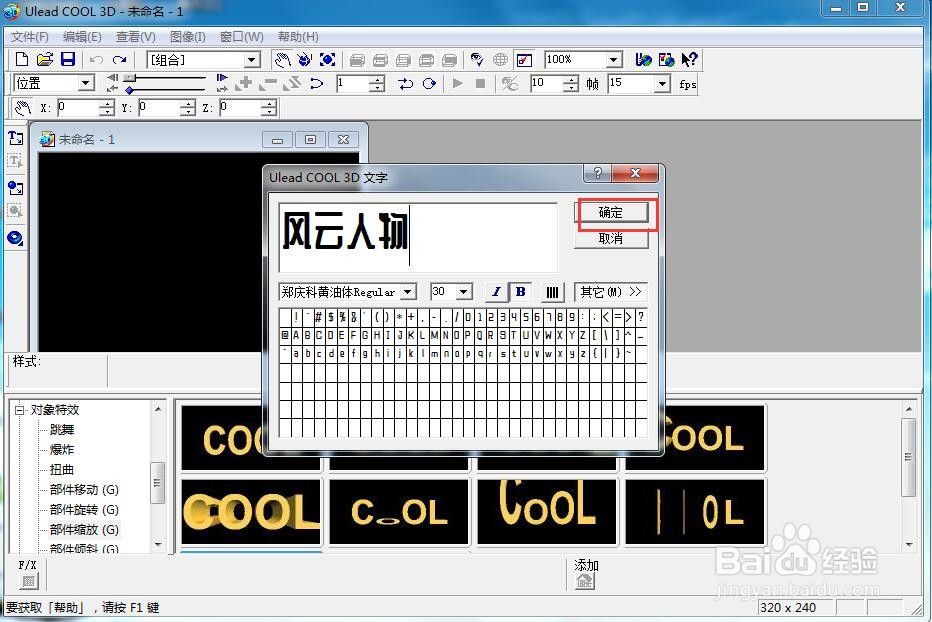Select the Rotate object tool
This screenshot has height=622, width=932.
pos(304,59)
